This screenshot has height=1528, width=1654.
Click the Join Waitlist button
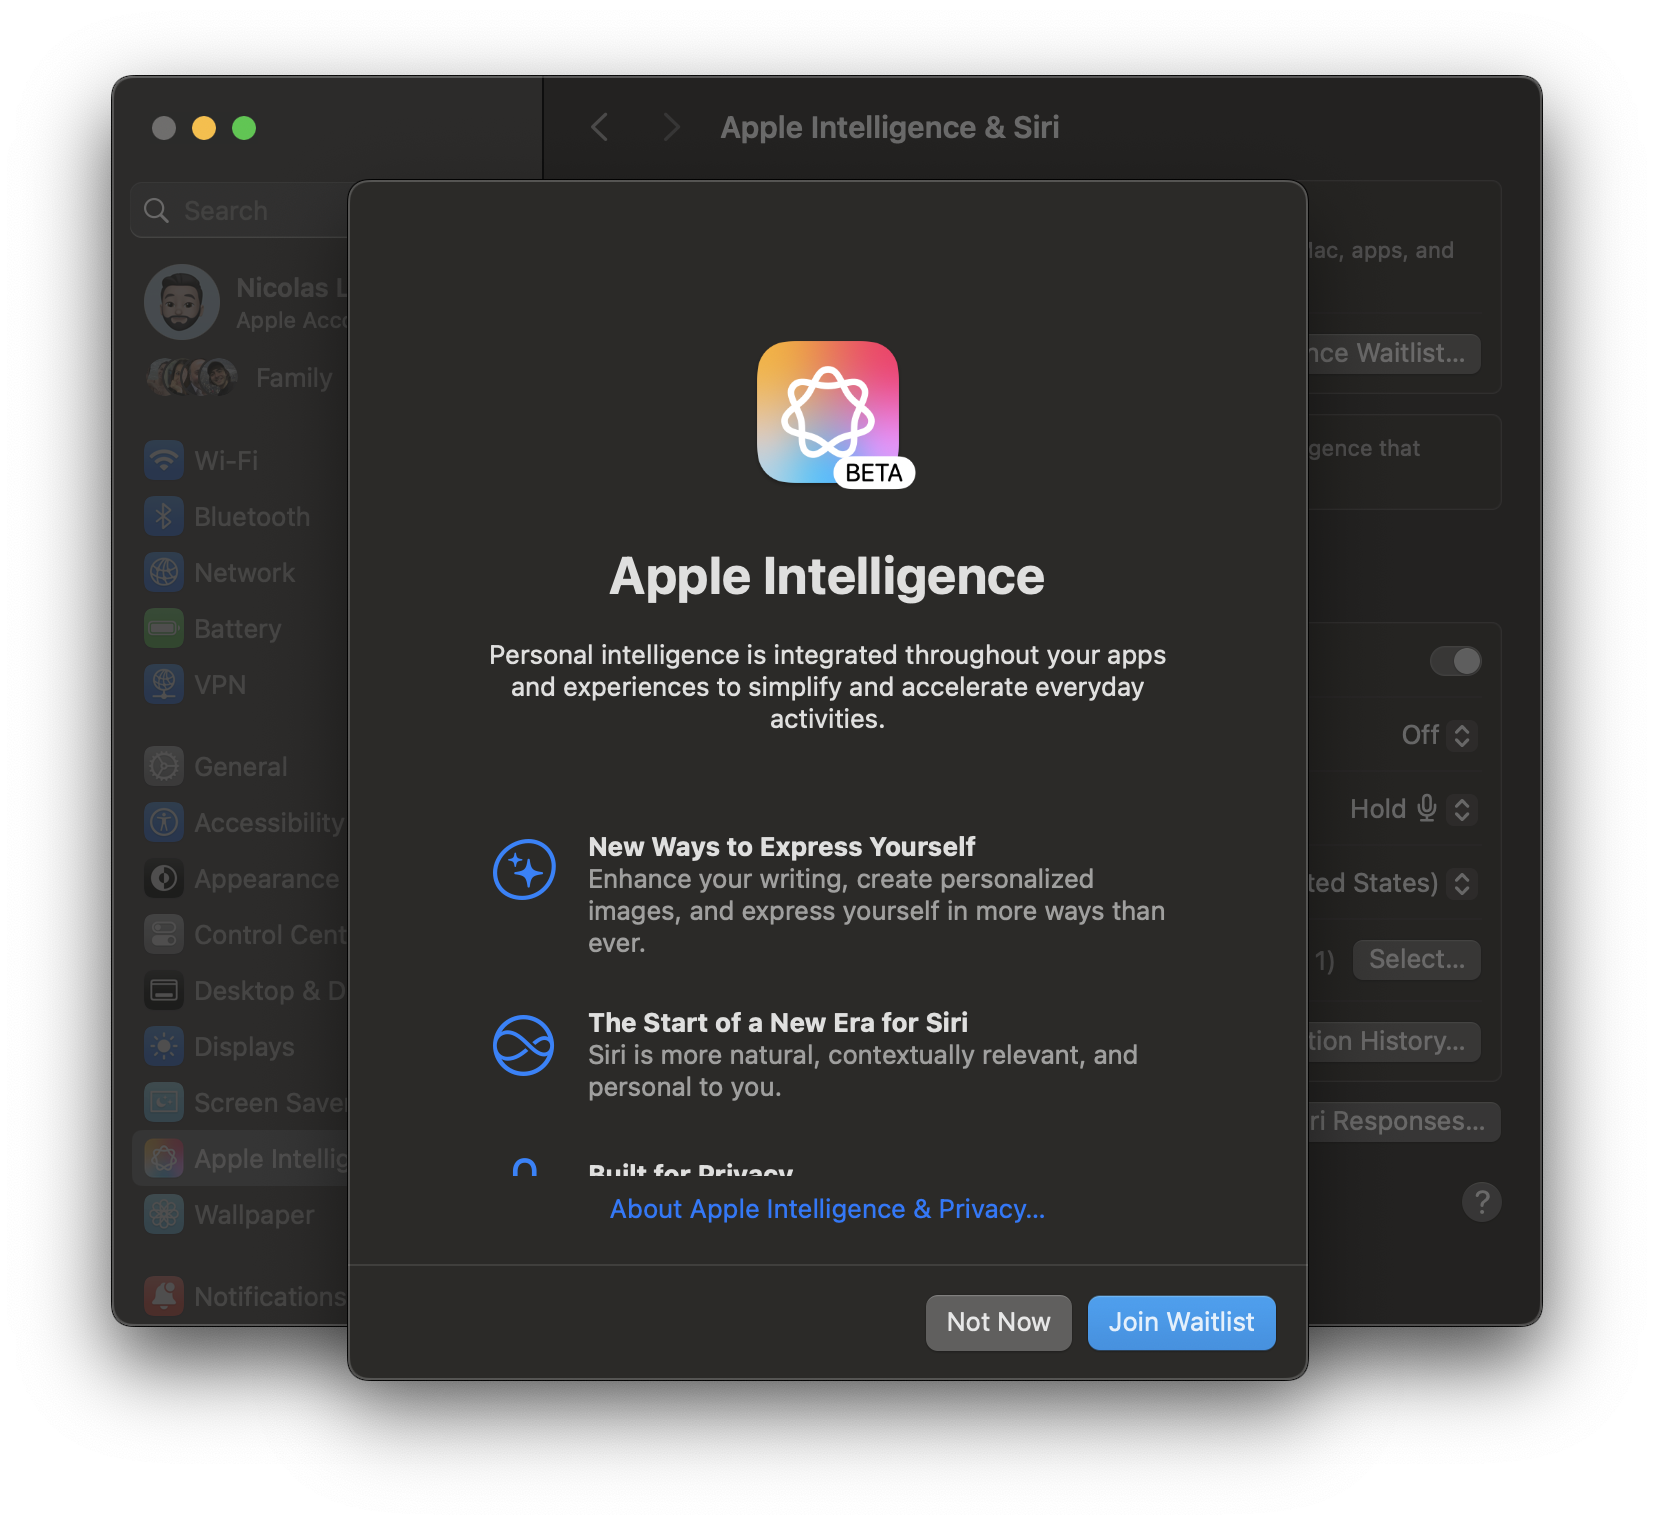tap(1181, 1322)
